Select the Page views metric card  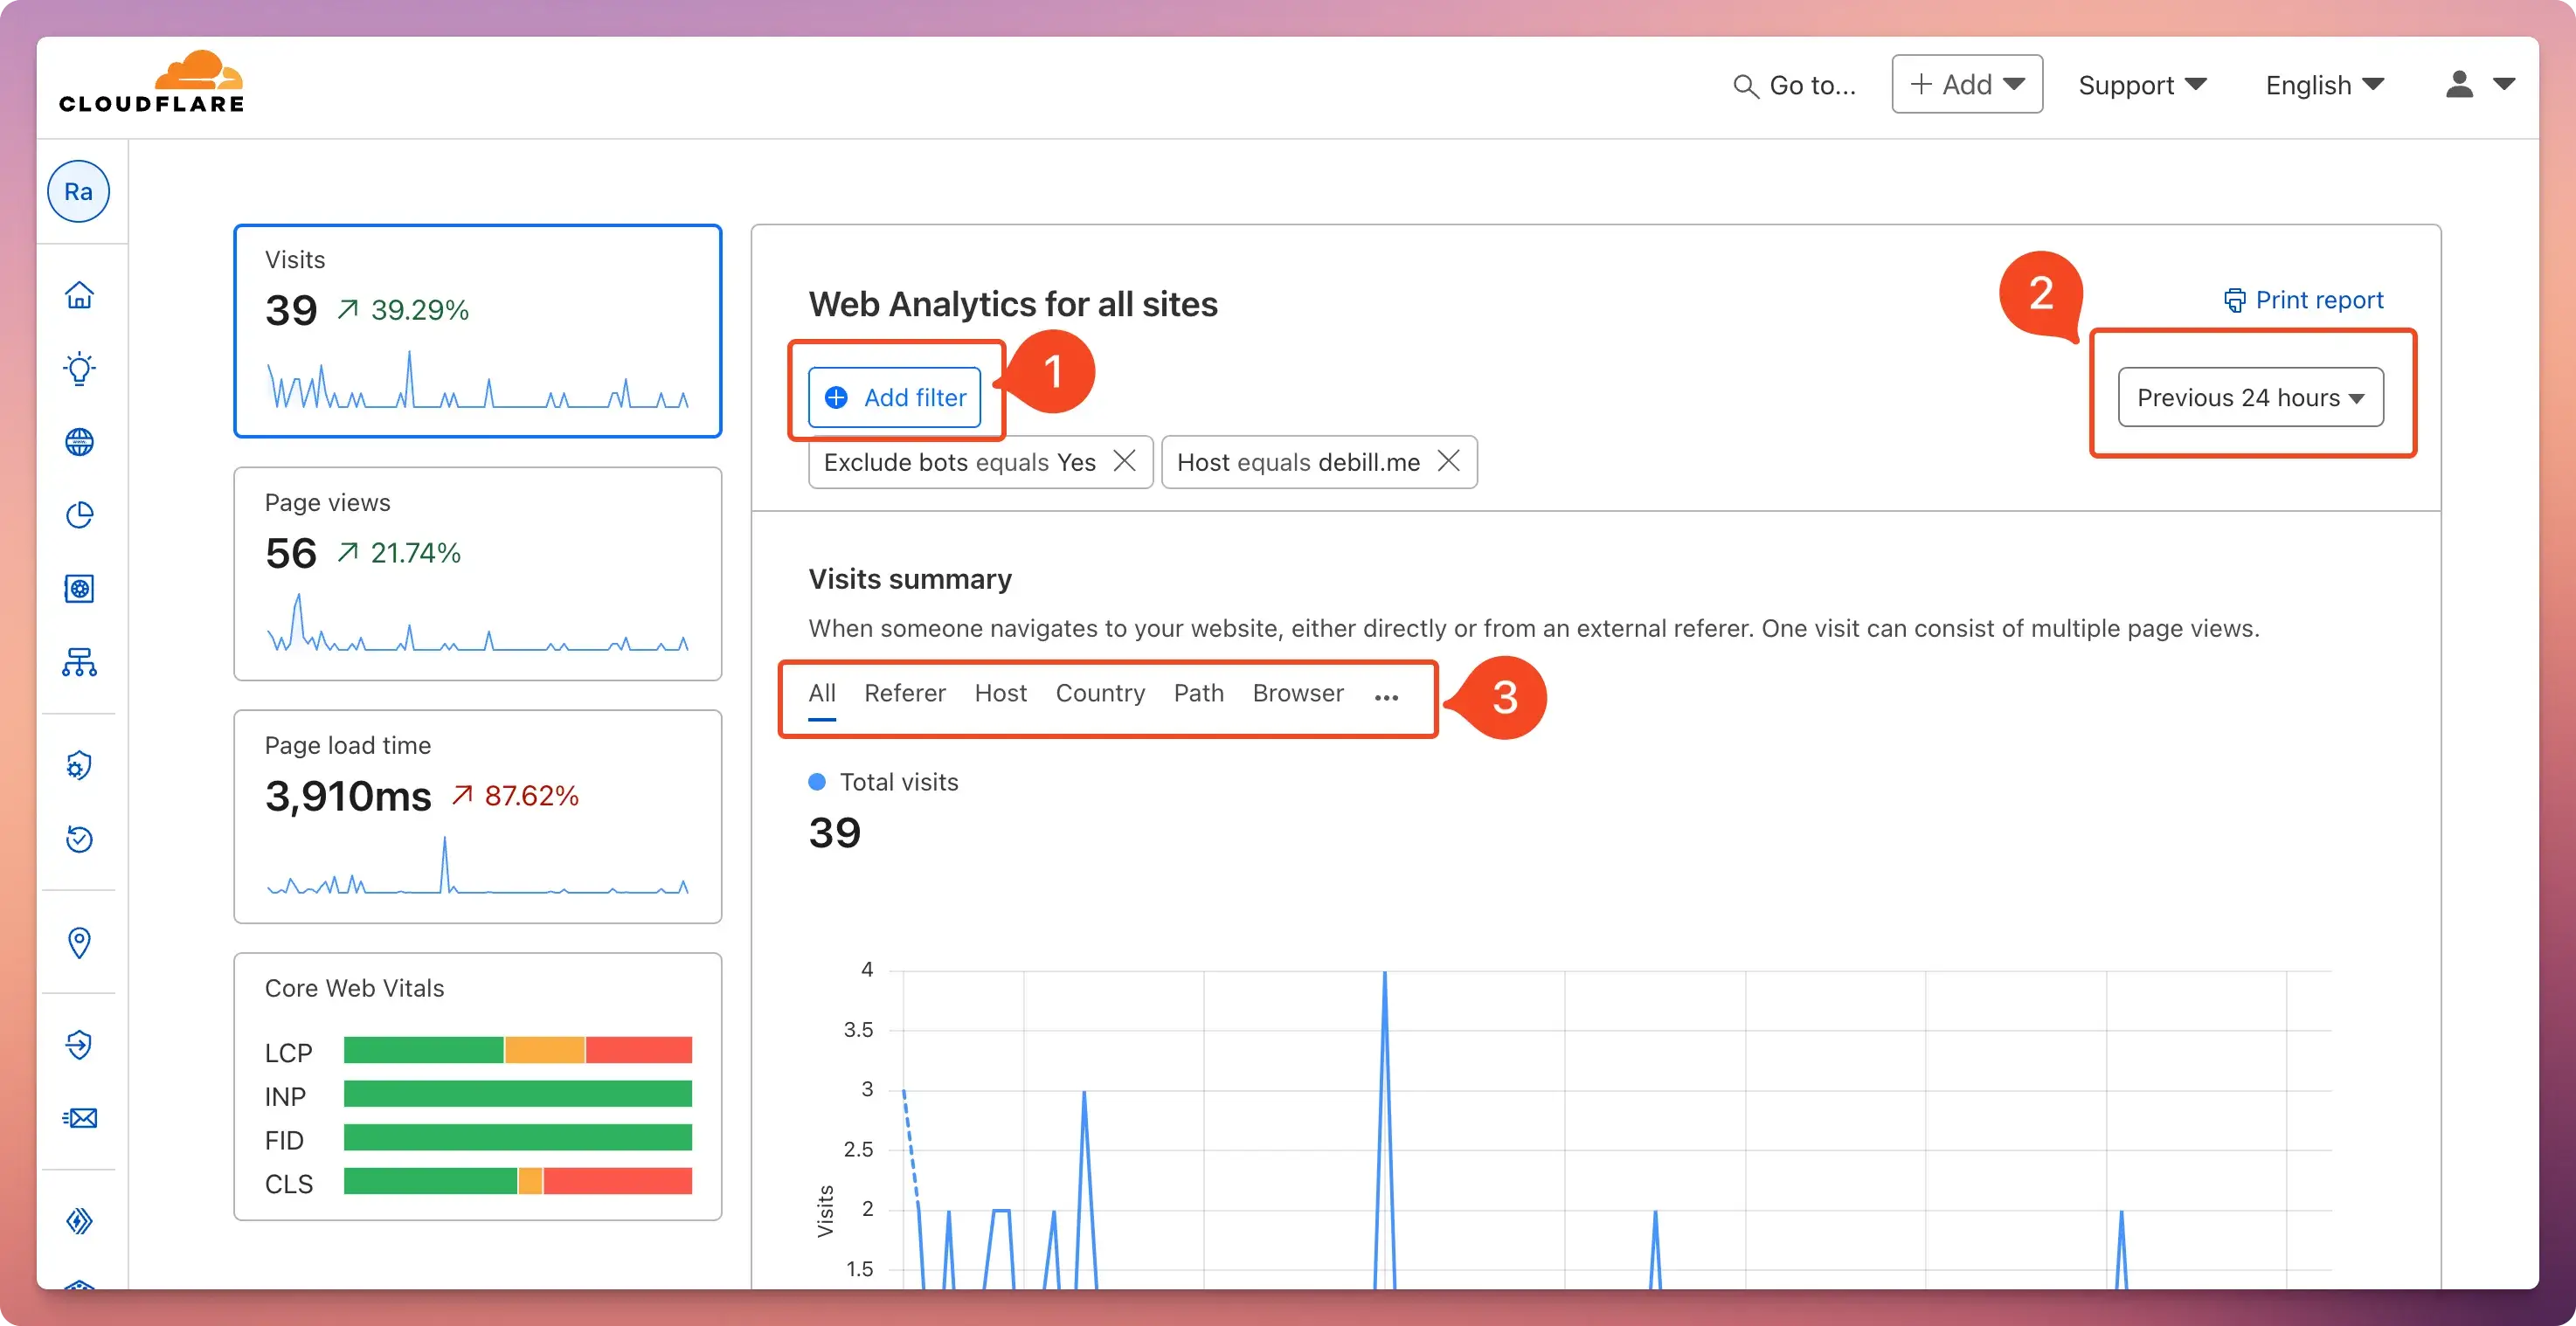click(477, 574)
